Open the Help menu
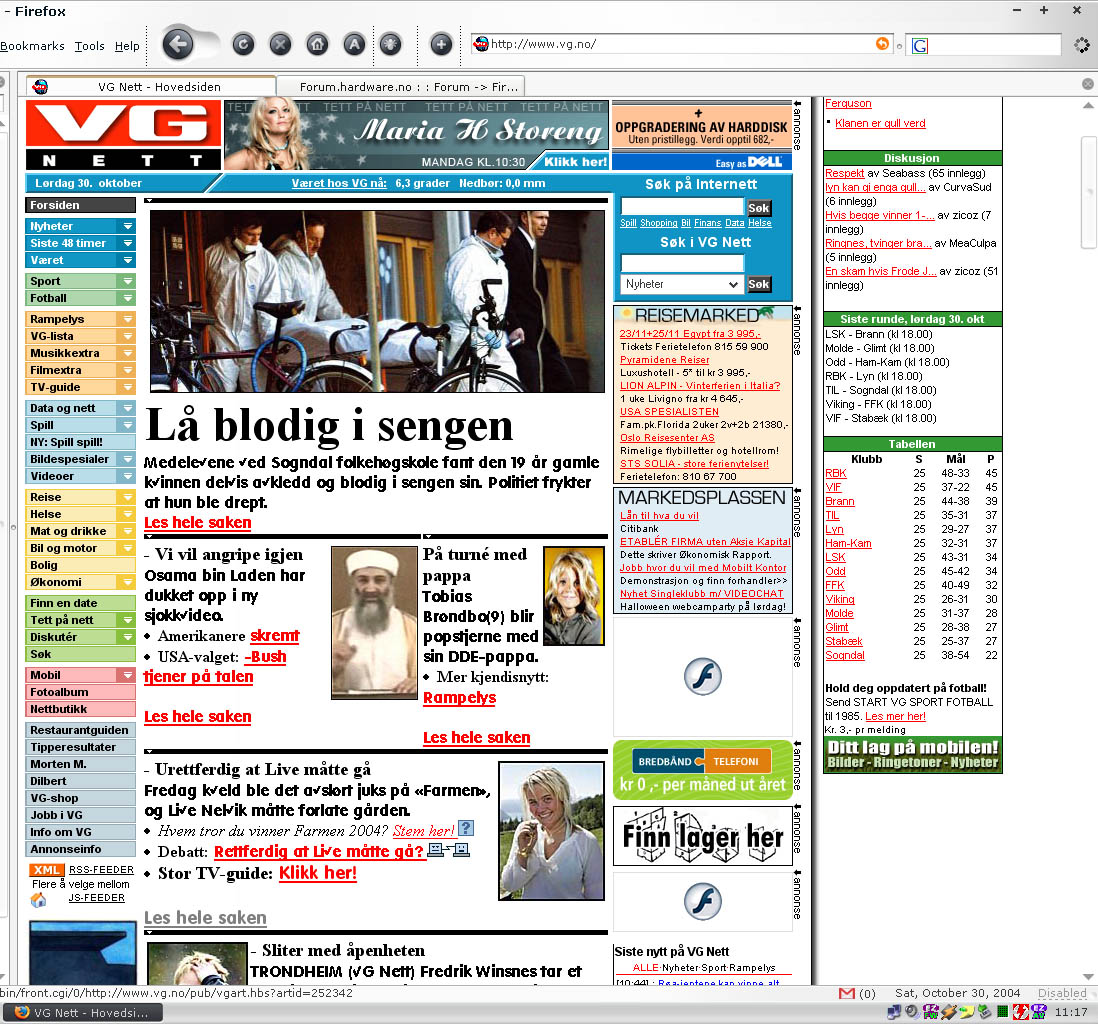 click(x=127, y=46)
